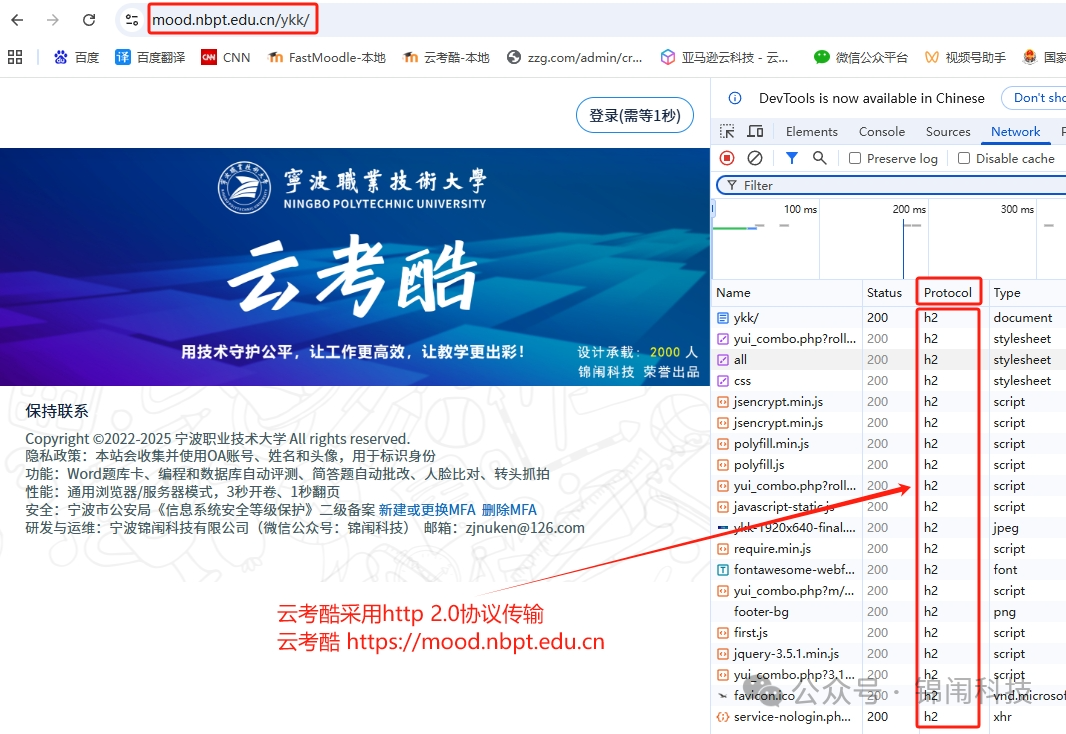The image size is (1066, 734).
Task: Clear the network log with the clear icon
Action: click(755, 158)
